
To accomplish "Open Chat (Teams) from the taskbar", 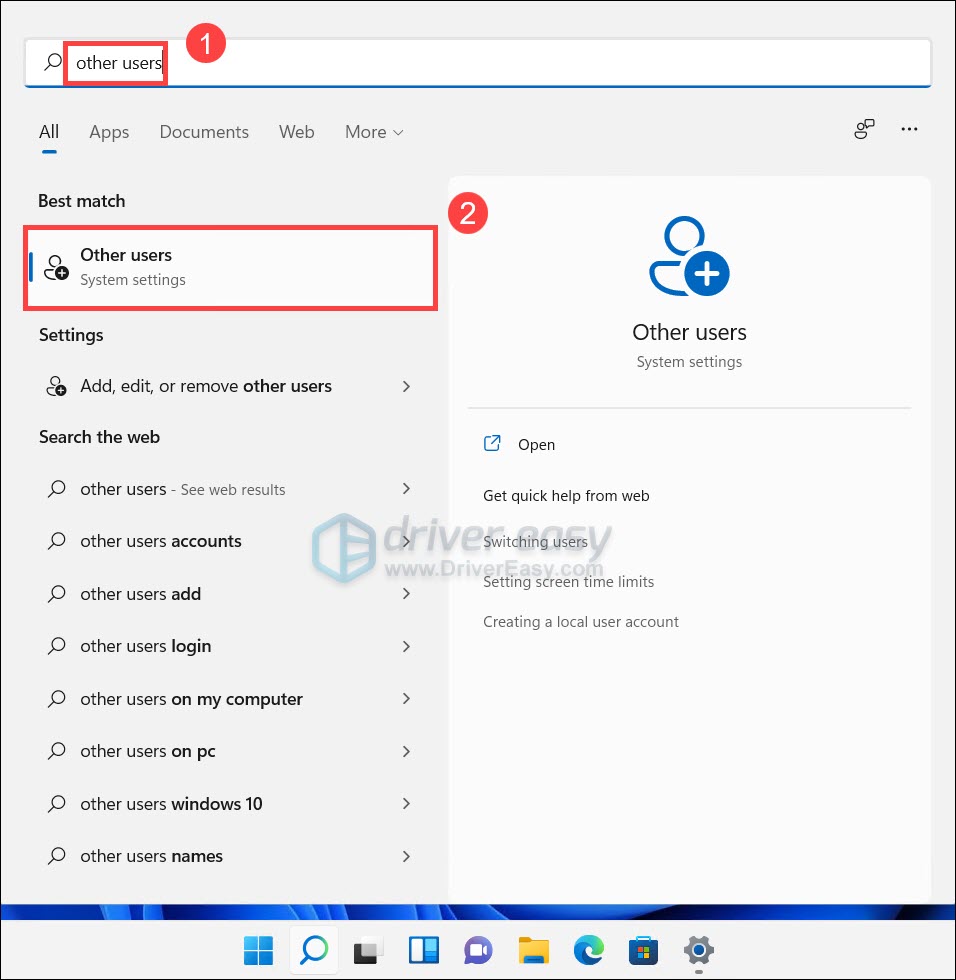I will pos(479,951).
